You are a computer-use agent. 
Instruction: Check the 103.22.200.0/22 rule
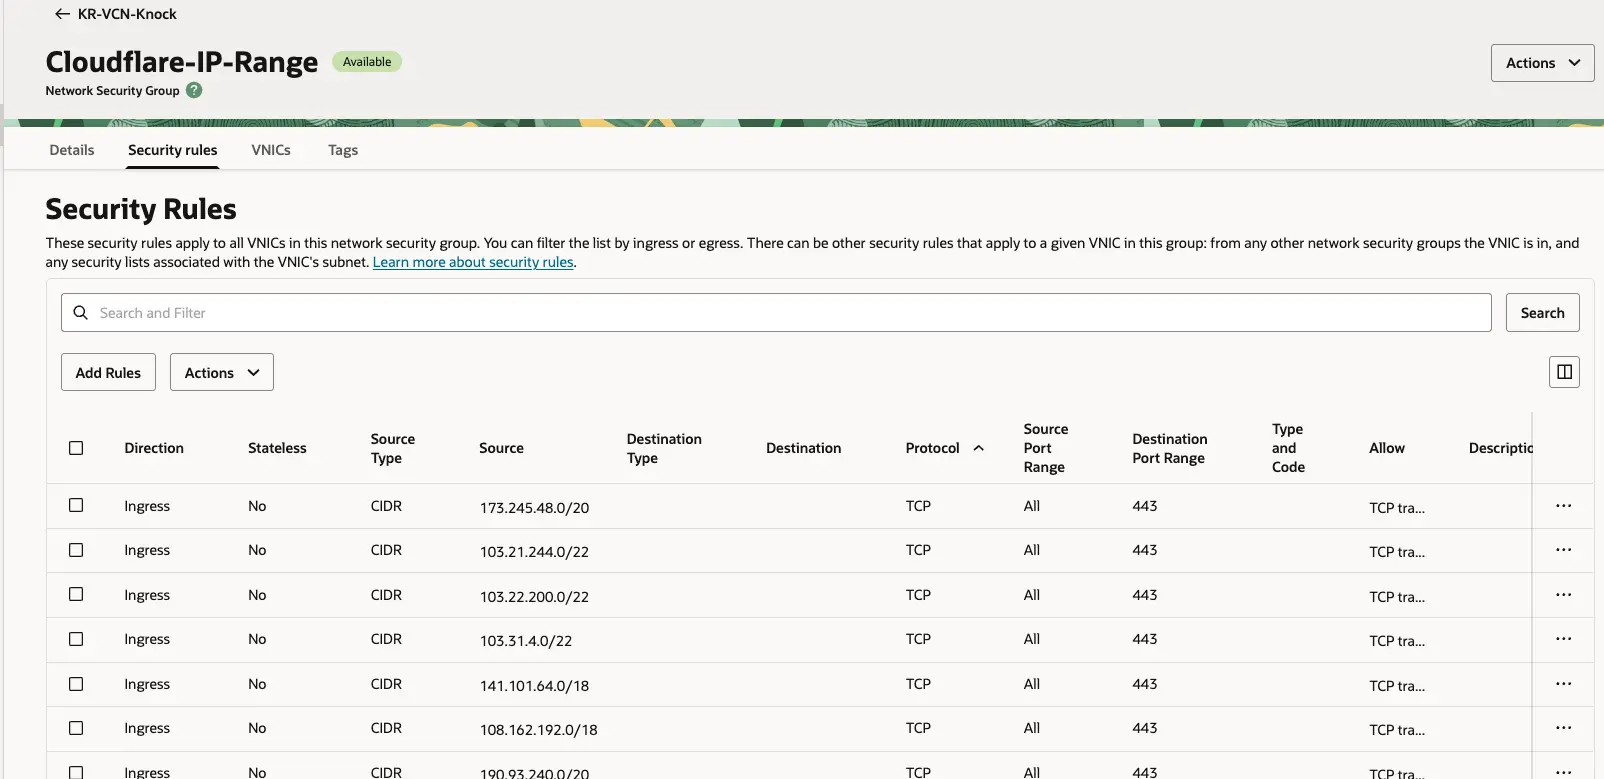[x=76, y=595]
